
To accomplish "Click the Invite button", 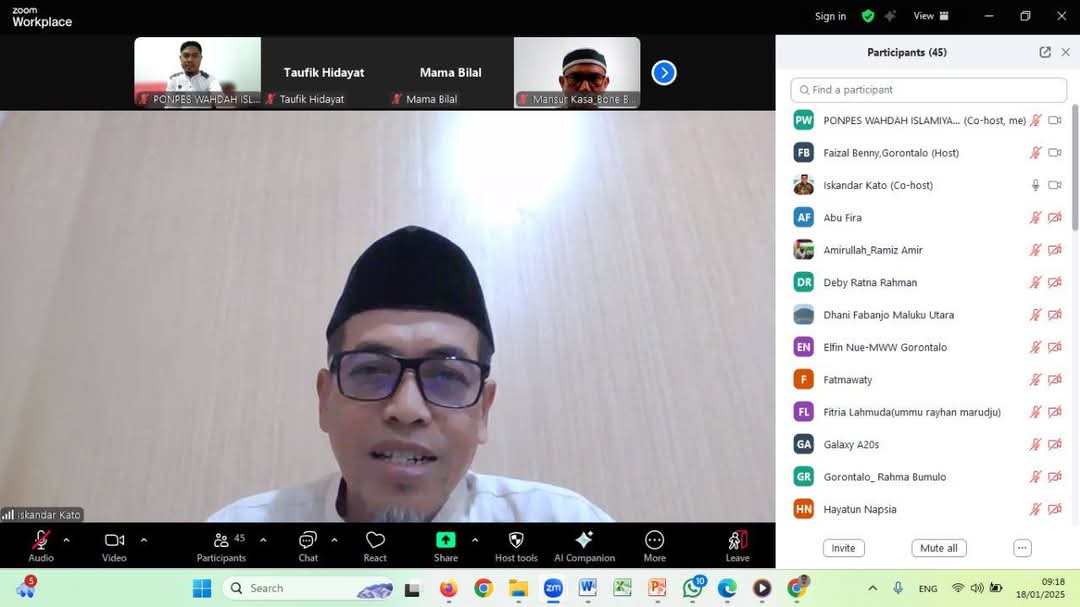I will coord(843,548).
